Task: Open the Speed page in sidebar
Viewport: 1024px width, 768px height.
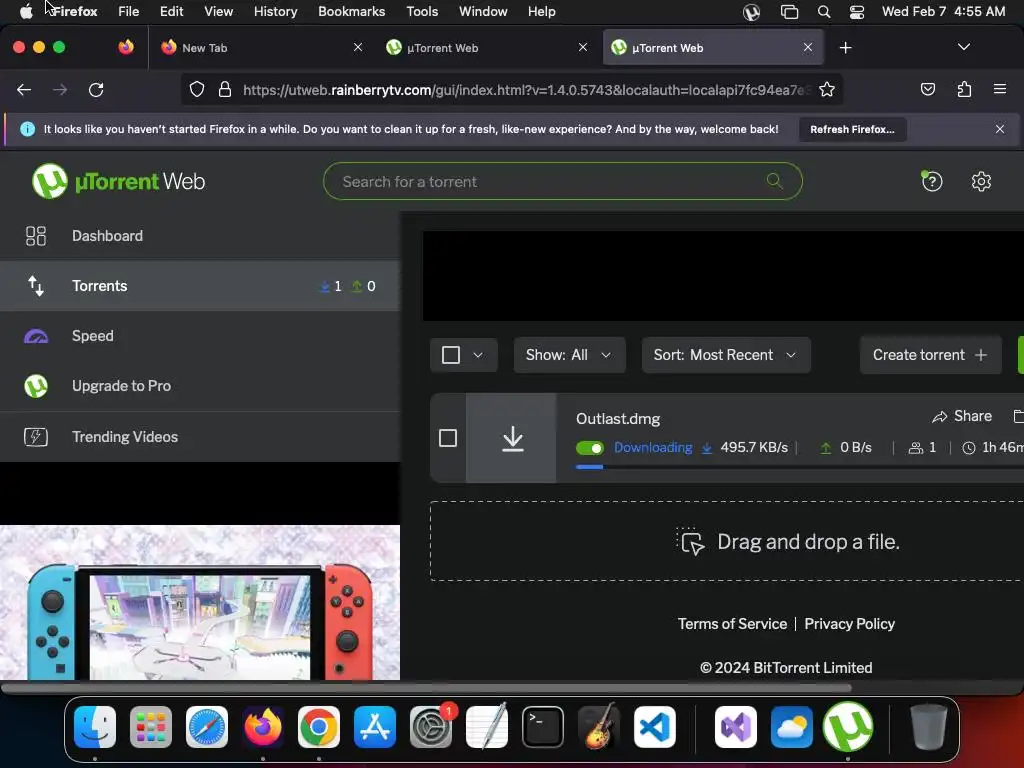Action: (200, 336)
